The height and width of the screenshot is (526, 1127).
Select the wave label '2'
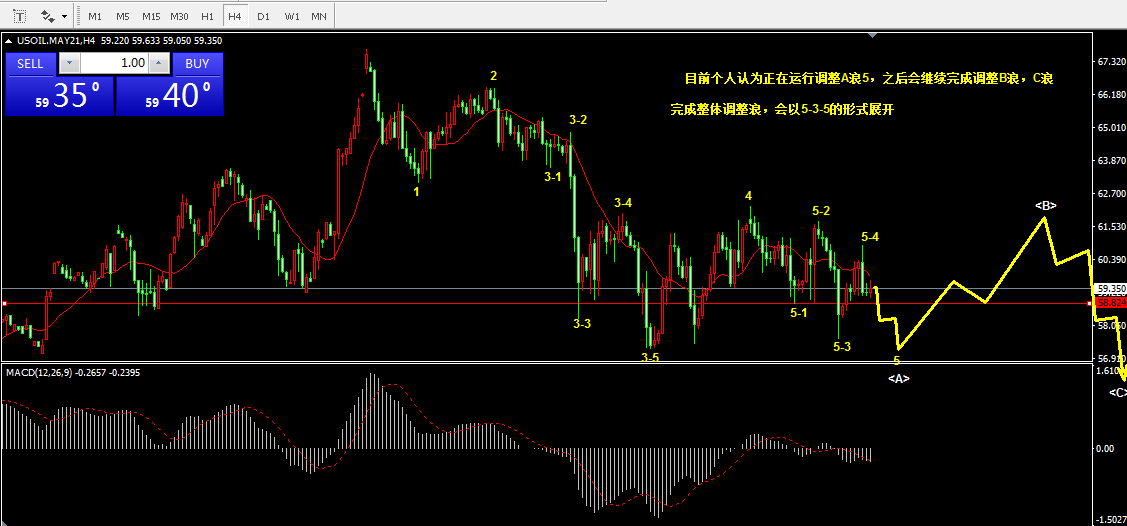(x=493, y=75)
